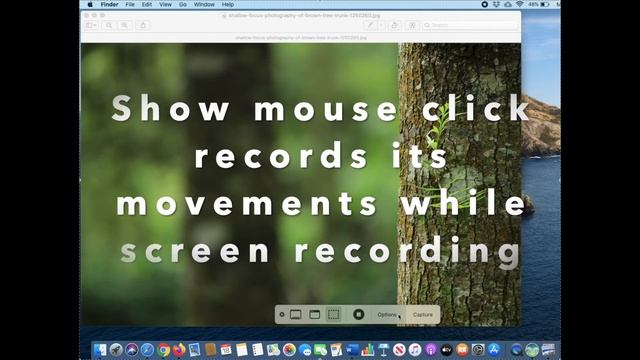Open Microsoft Word from the Dock

tap(352, 350)
